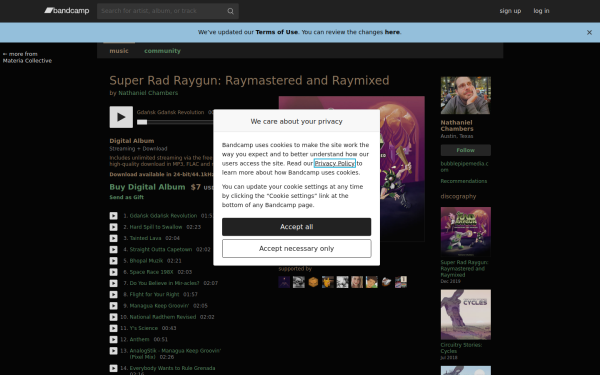
Task: Play track 9 Managua Keep Groovin'
Action: (114, 306)
